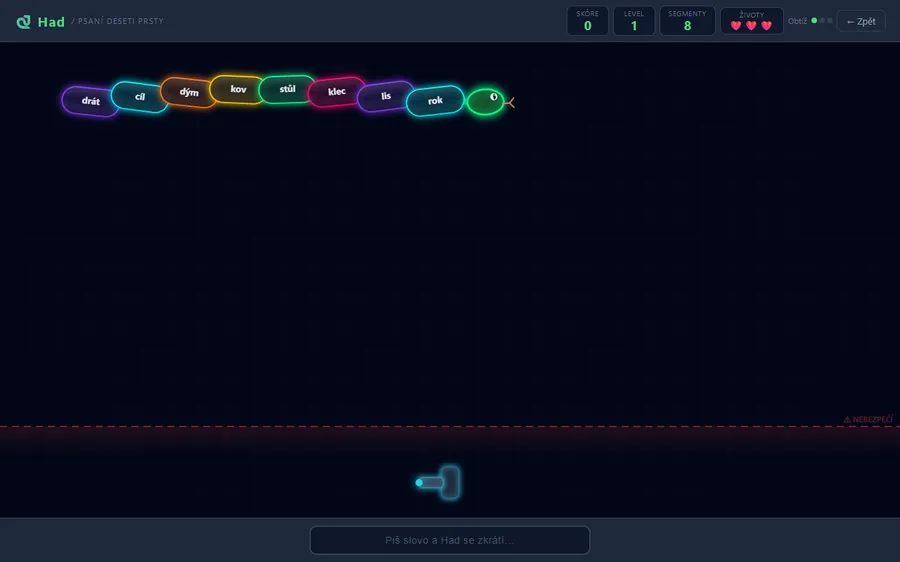
Task: Click the Segmenty counter box
Action: tap(687, 21)
